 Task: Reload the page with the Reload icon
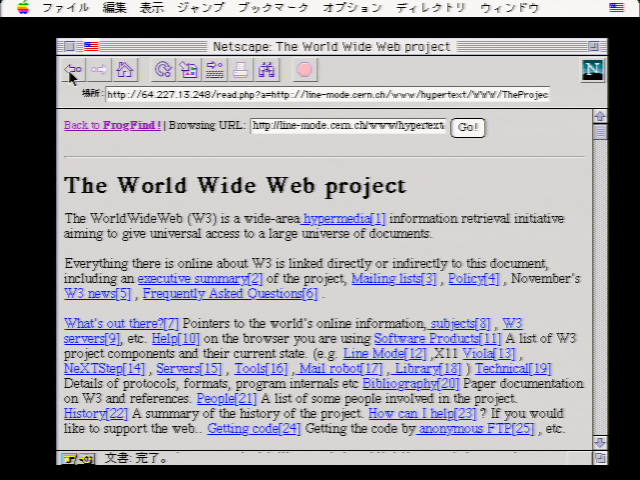(x=163, y=70)
